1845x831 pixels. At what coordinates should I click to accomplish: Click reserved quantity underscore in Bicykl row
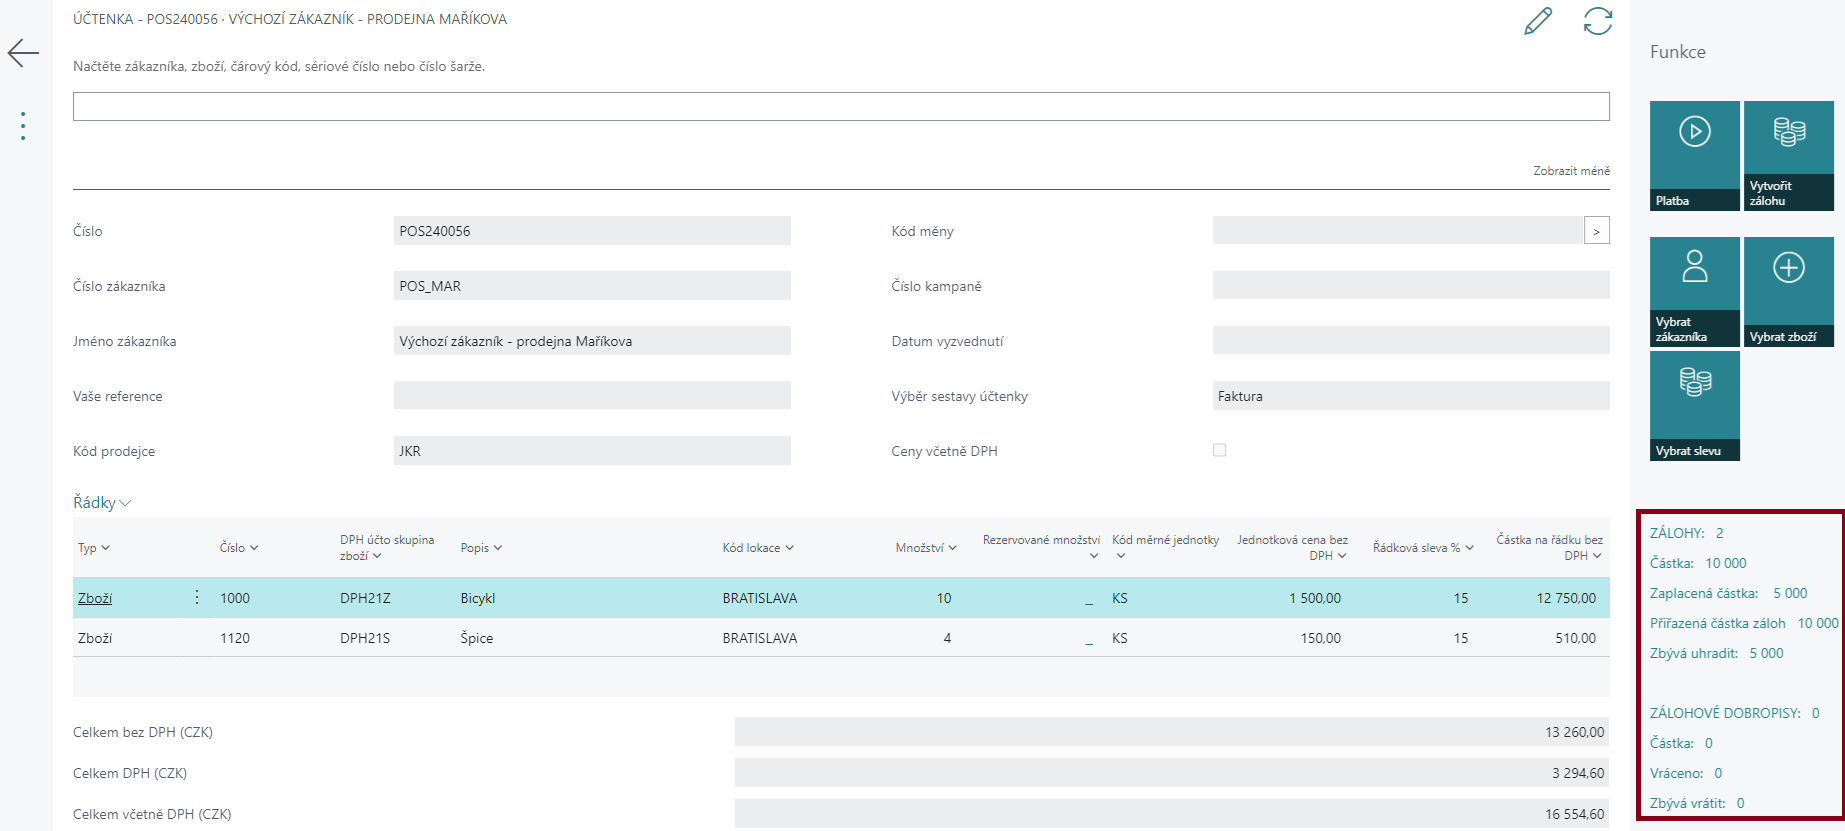[1089, 598]
